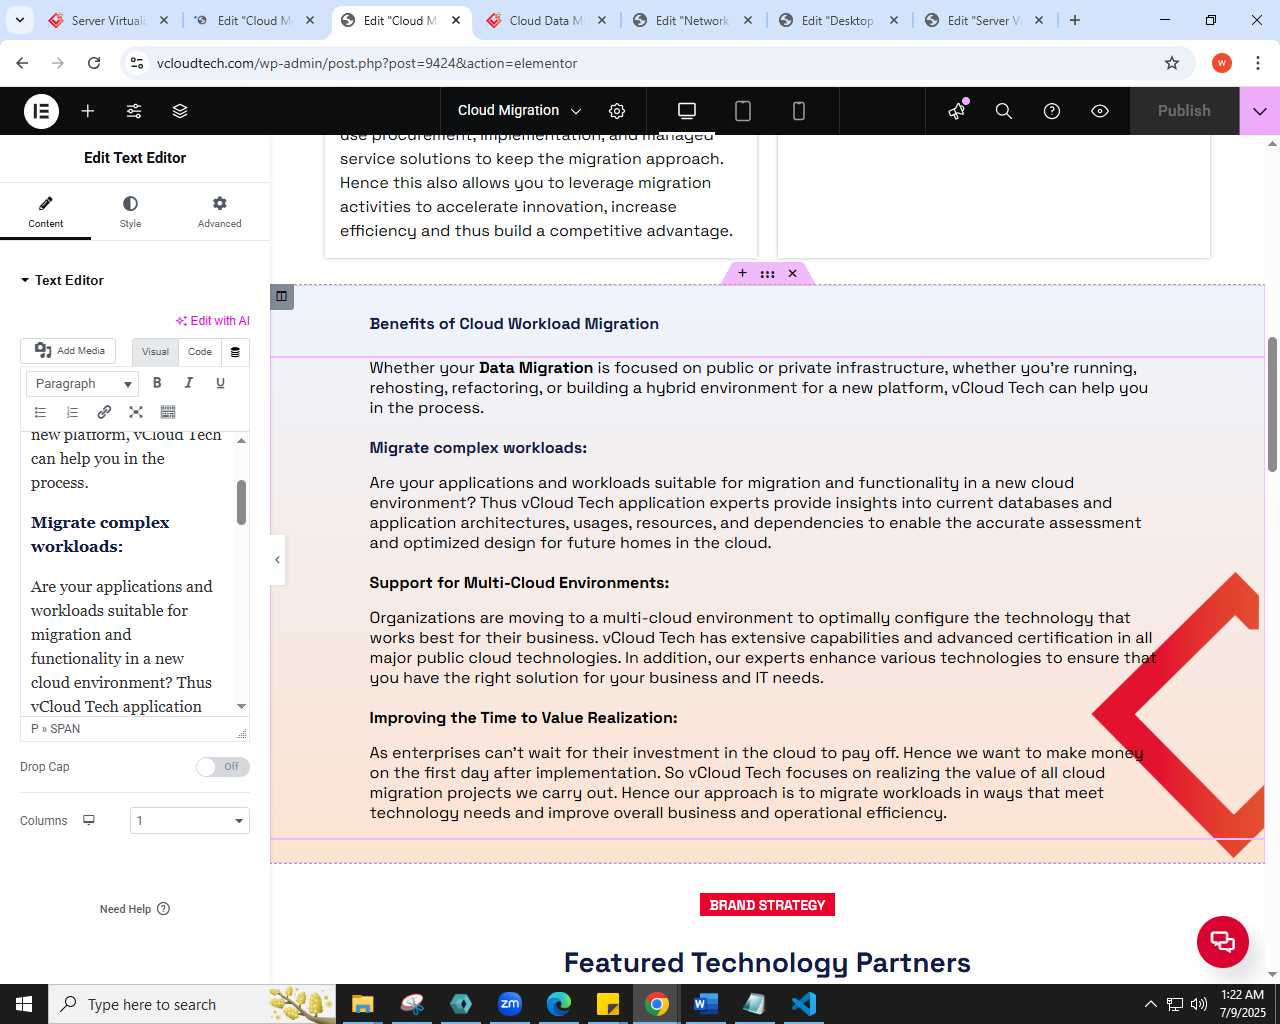Open Visual Studio Code from taskbar
1280x1024 pixels.
804,1004
